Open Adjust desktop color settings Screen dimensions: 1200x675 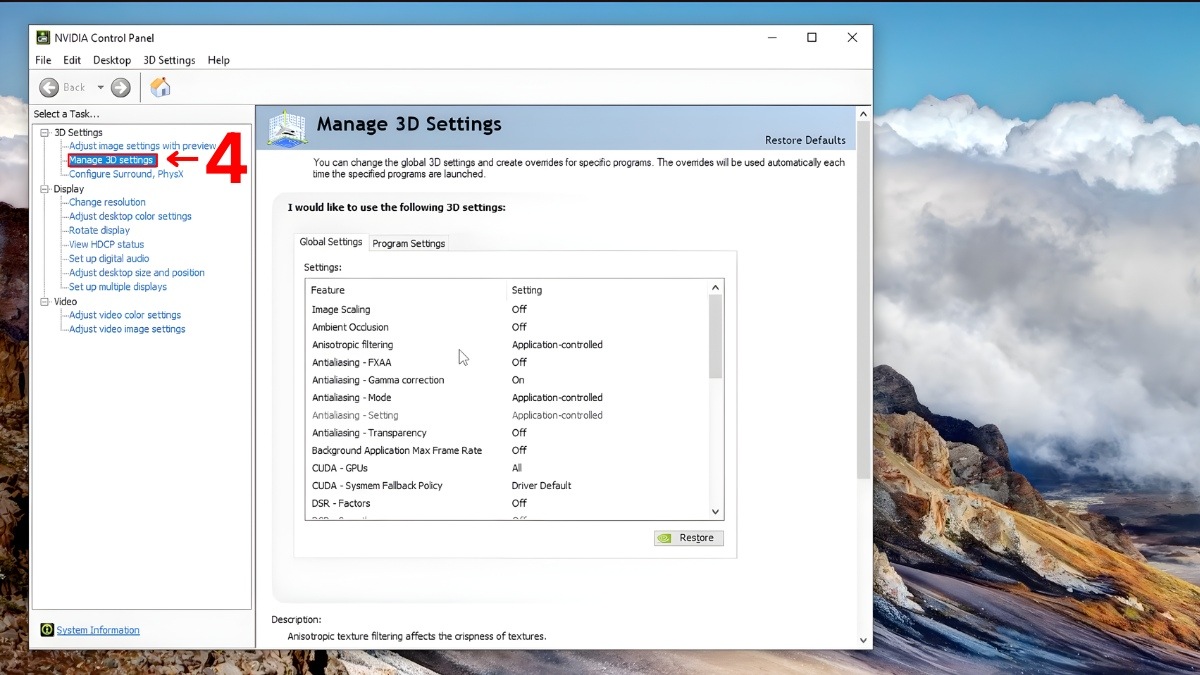pos(130,216)
